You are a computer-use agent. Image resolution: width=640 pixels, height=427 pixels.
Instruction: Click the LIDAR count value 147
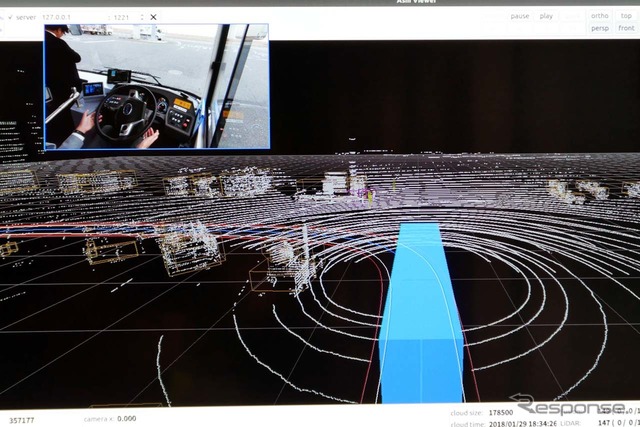click(603, 423)
